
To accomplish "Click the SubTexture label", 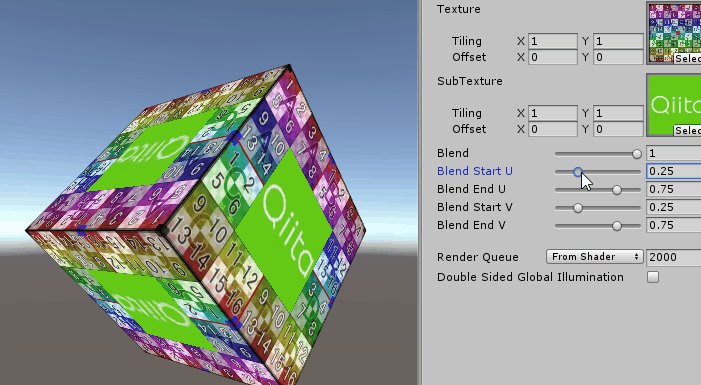I will 469,81.
